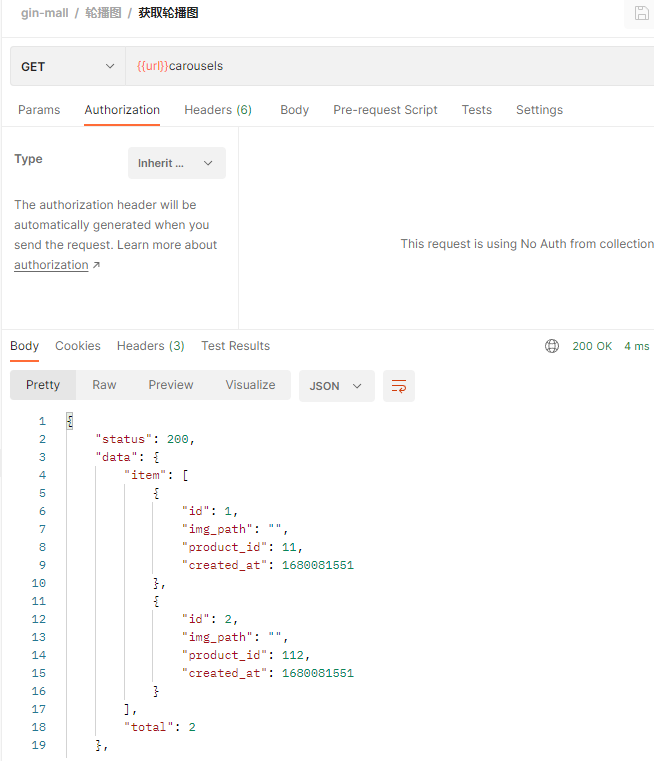Expand the Inherit auth type dropdown
654x761 pixels.
point(177,163)
